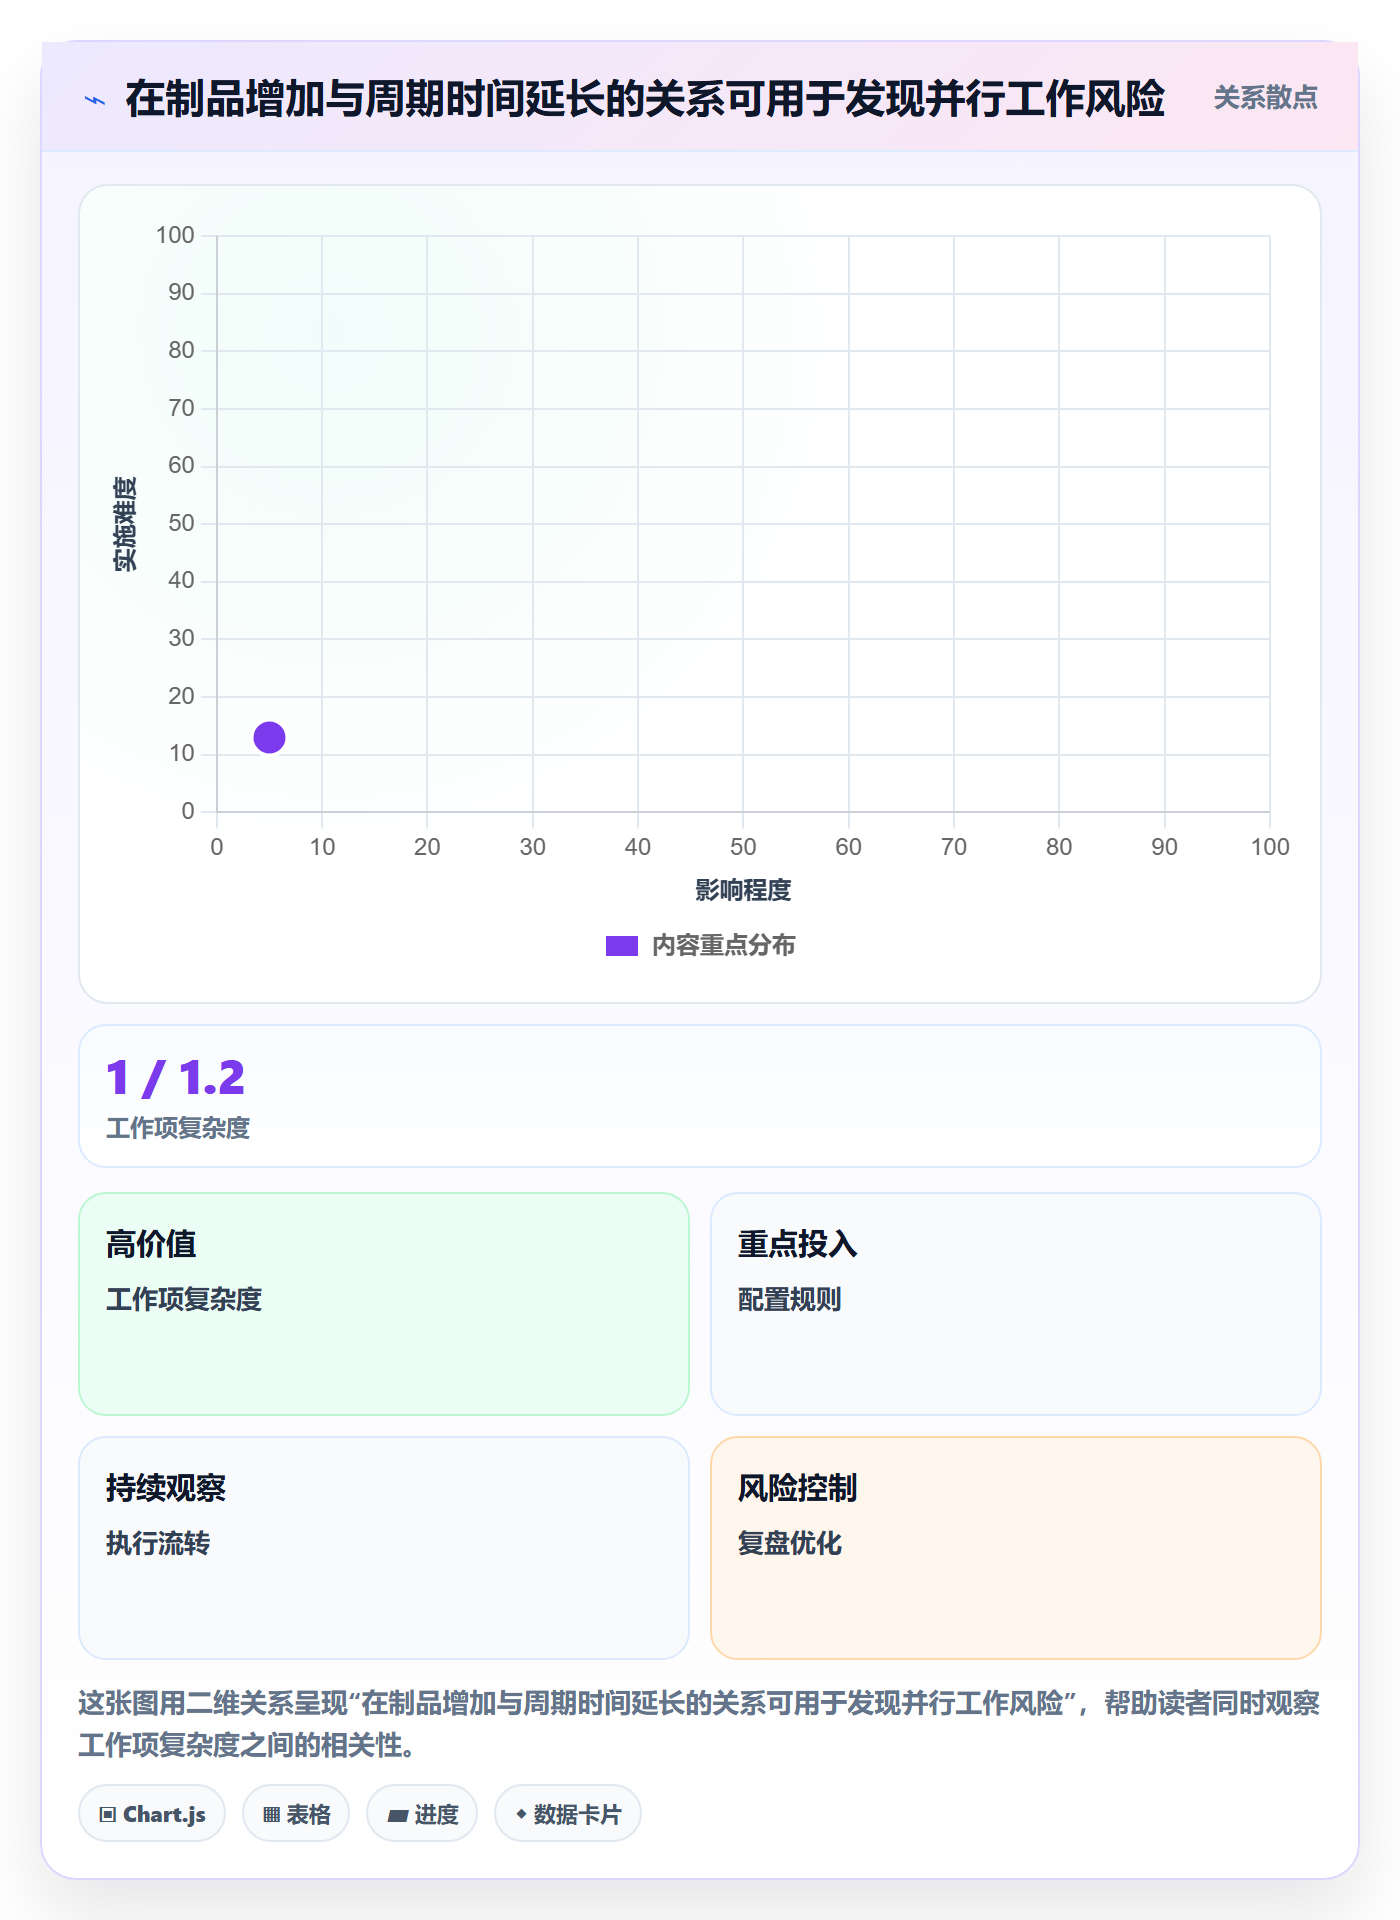Click the 实施难度 y-axis title
This screenshot has width=1400, height=1920.
125,524
